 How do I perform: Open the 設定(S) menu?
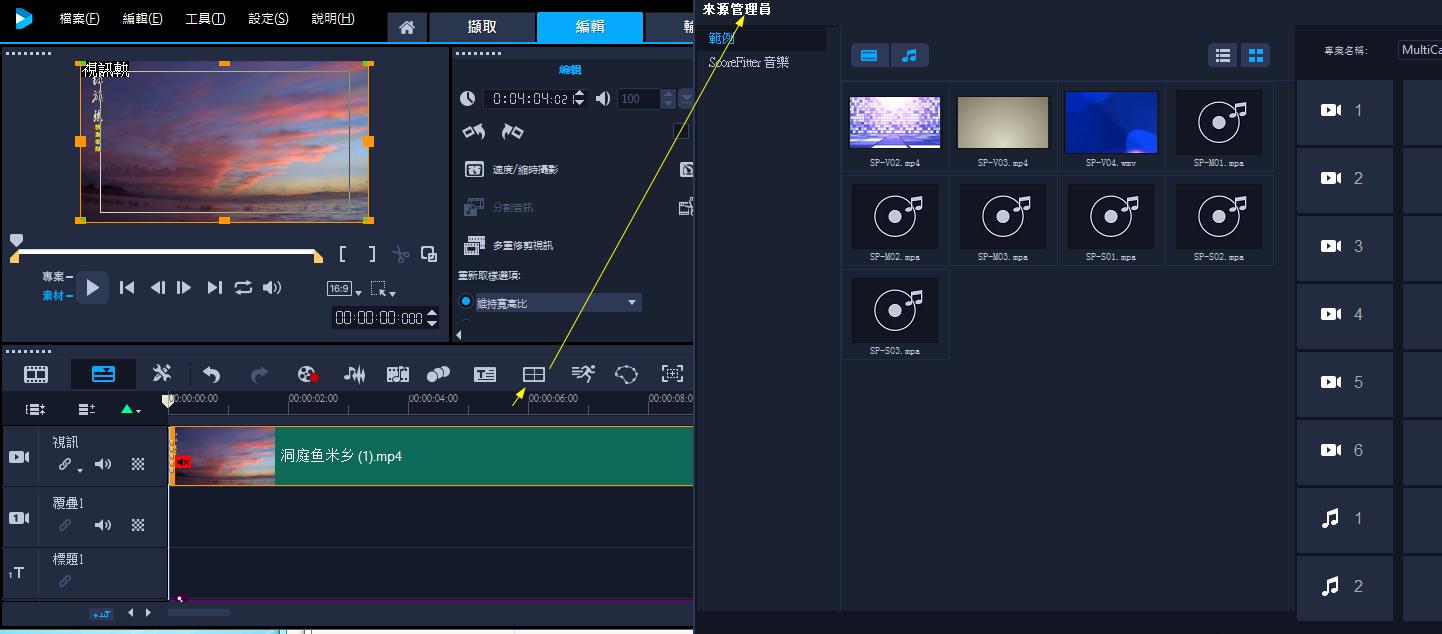(268, 19)
